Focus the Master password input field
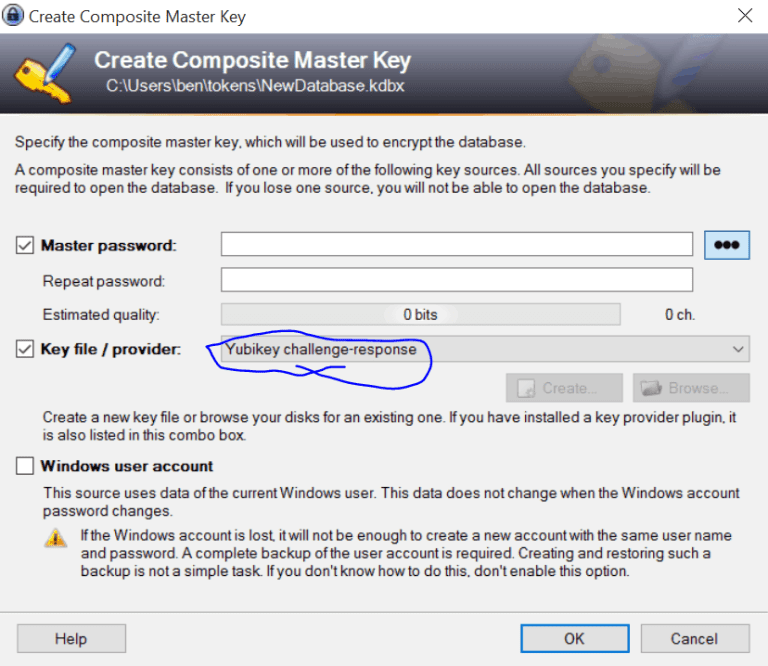Screen dimensions: 768x666 [x=456, y=245]
